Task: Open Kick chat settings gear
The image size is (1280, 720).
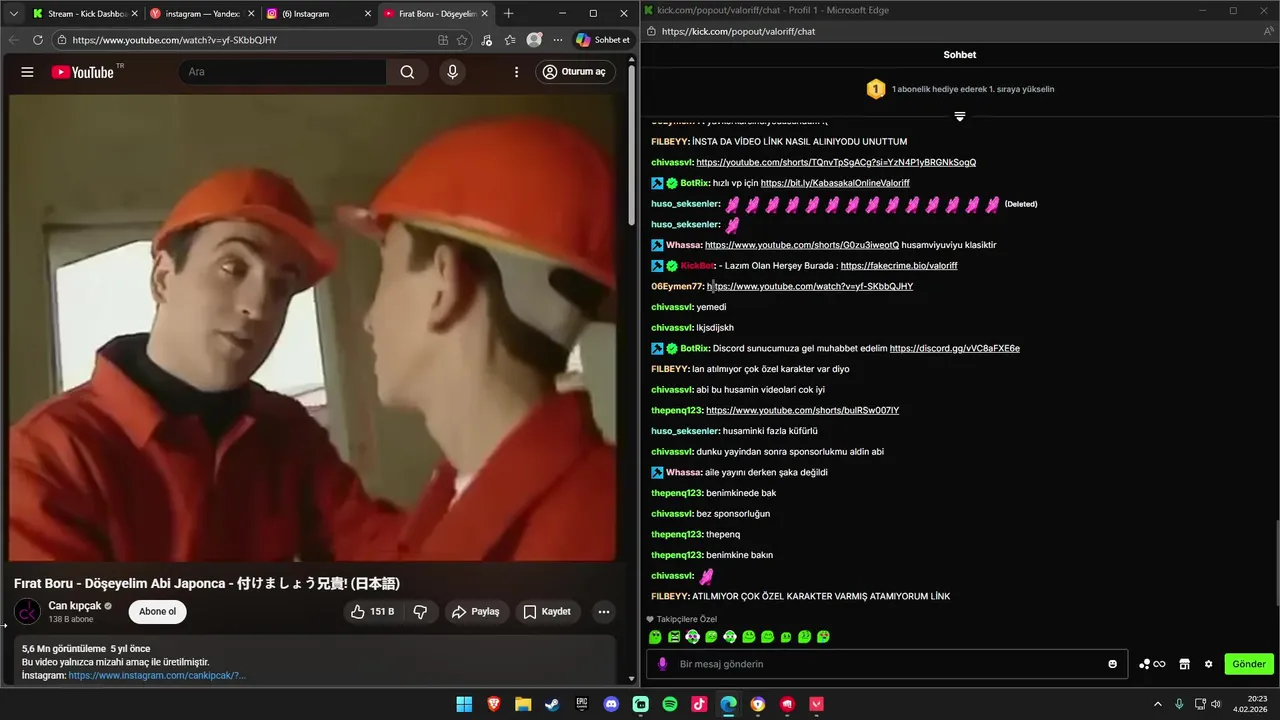Action: 1208,664
